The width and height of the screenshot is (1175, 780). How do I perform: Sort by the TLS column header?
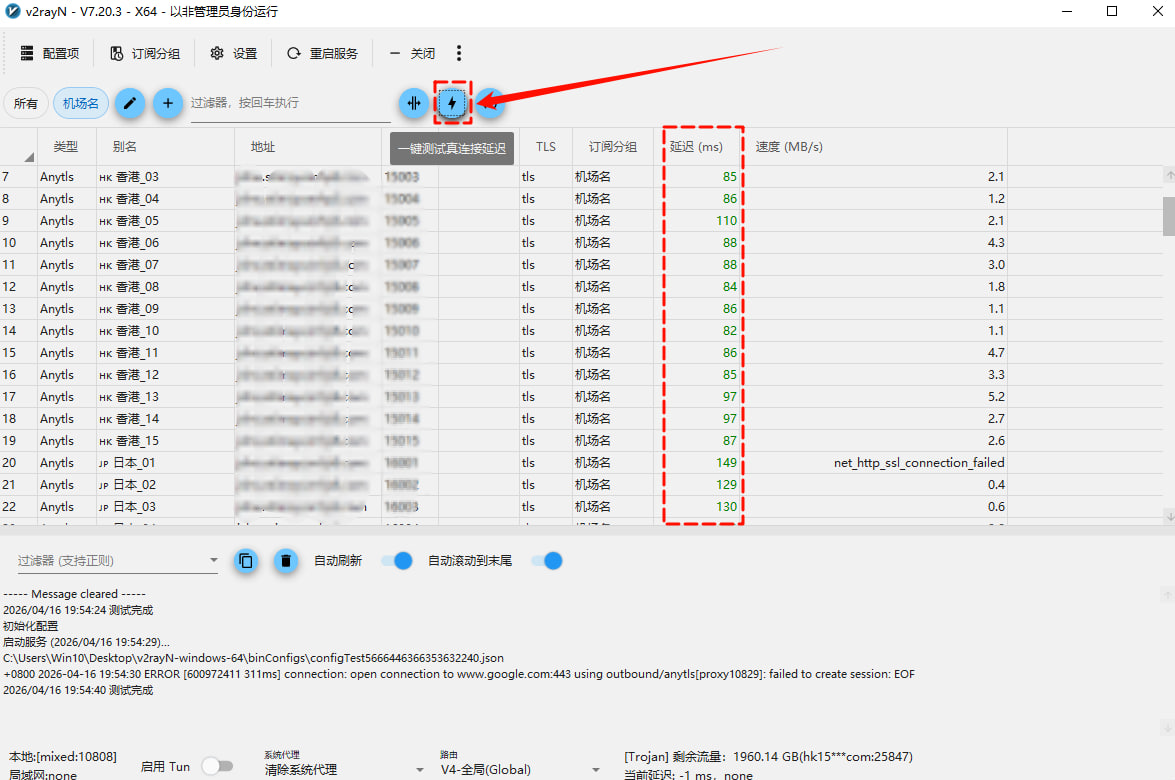click(x=546, y=147)
